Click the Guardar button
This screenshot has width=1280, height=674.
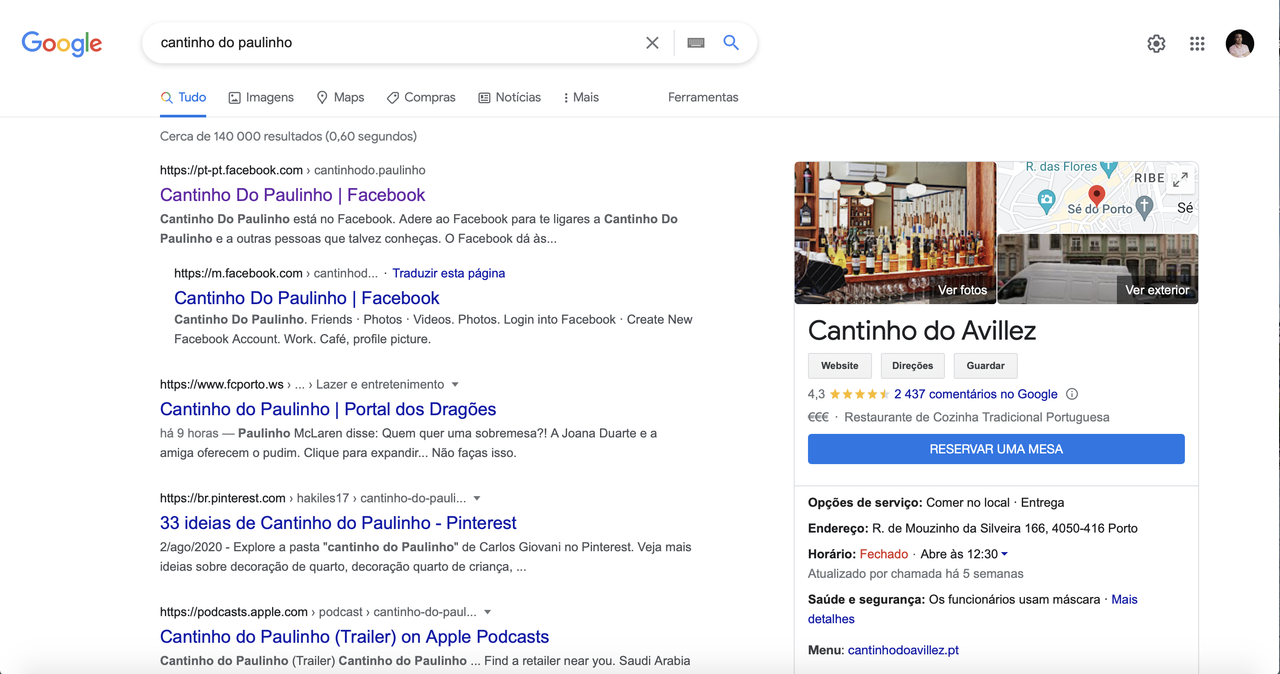pos(986,366)
